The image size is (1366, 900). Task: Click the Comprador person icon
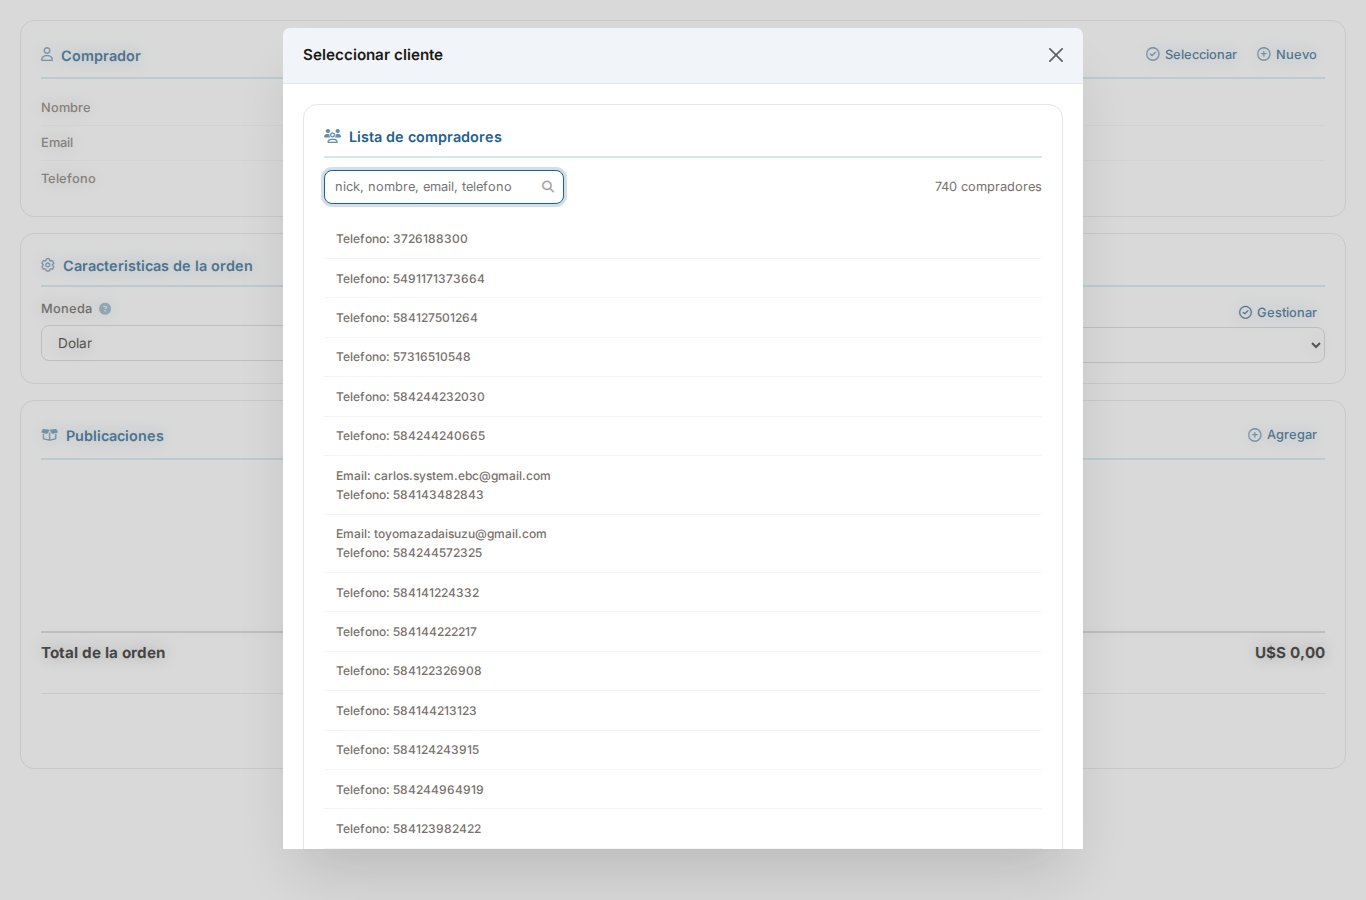point(47,55)
